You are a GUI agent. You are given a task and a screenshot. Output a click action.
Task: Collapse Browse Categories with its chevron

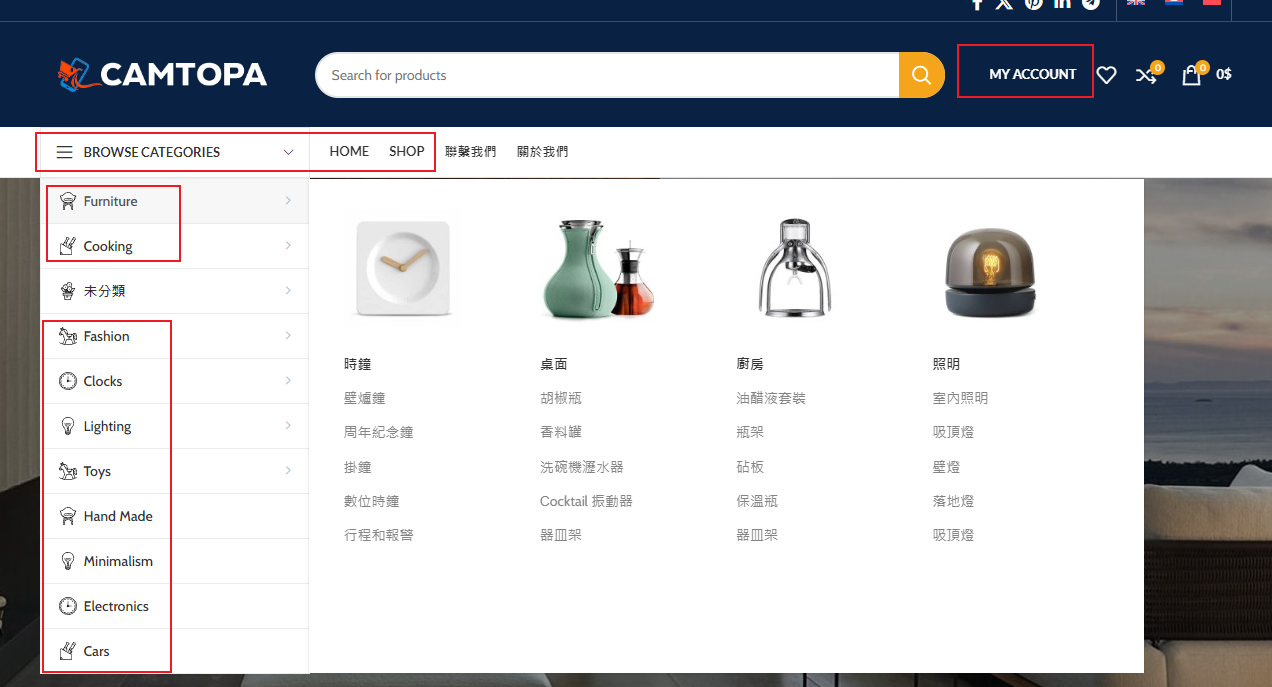click(289, 152)
